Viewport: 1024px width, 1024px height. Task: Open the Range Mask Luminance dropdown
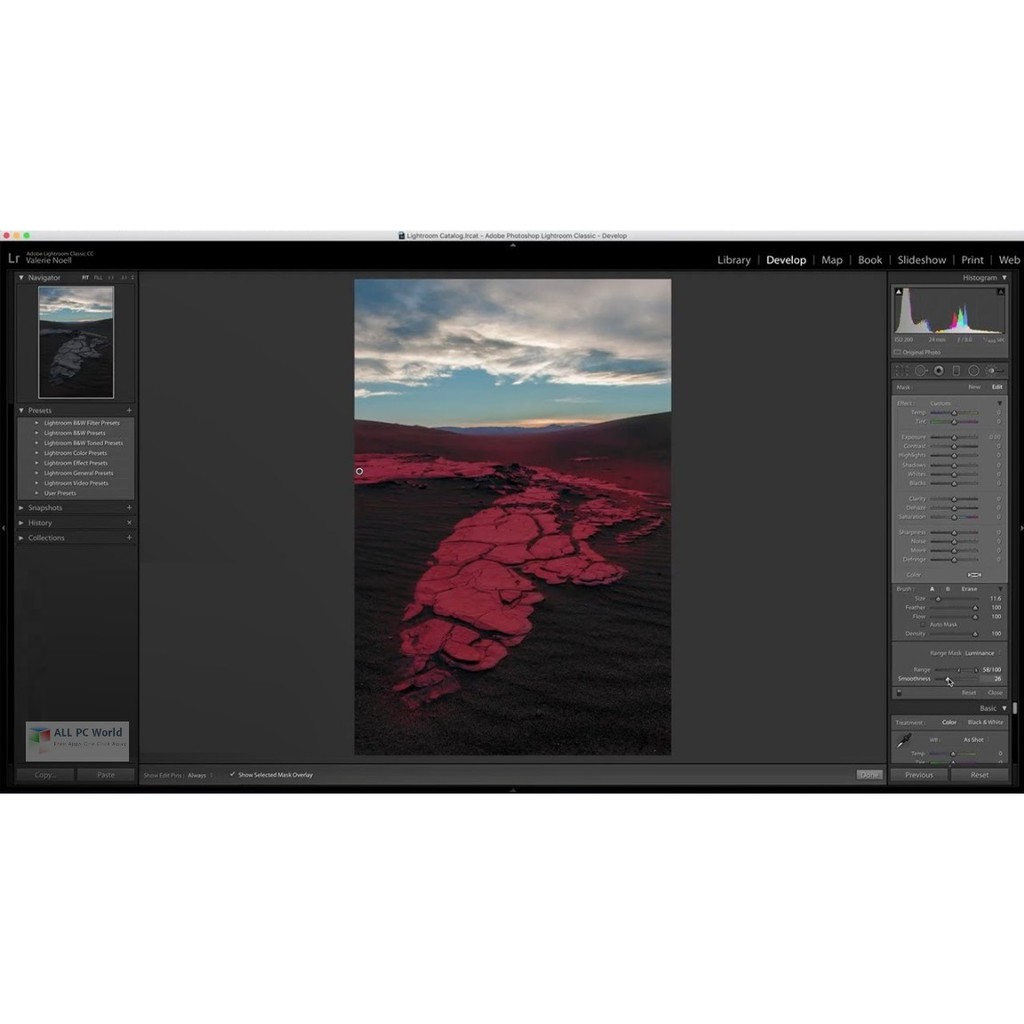[982, 653]
